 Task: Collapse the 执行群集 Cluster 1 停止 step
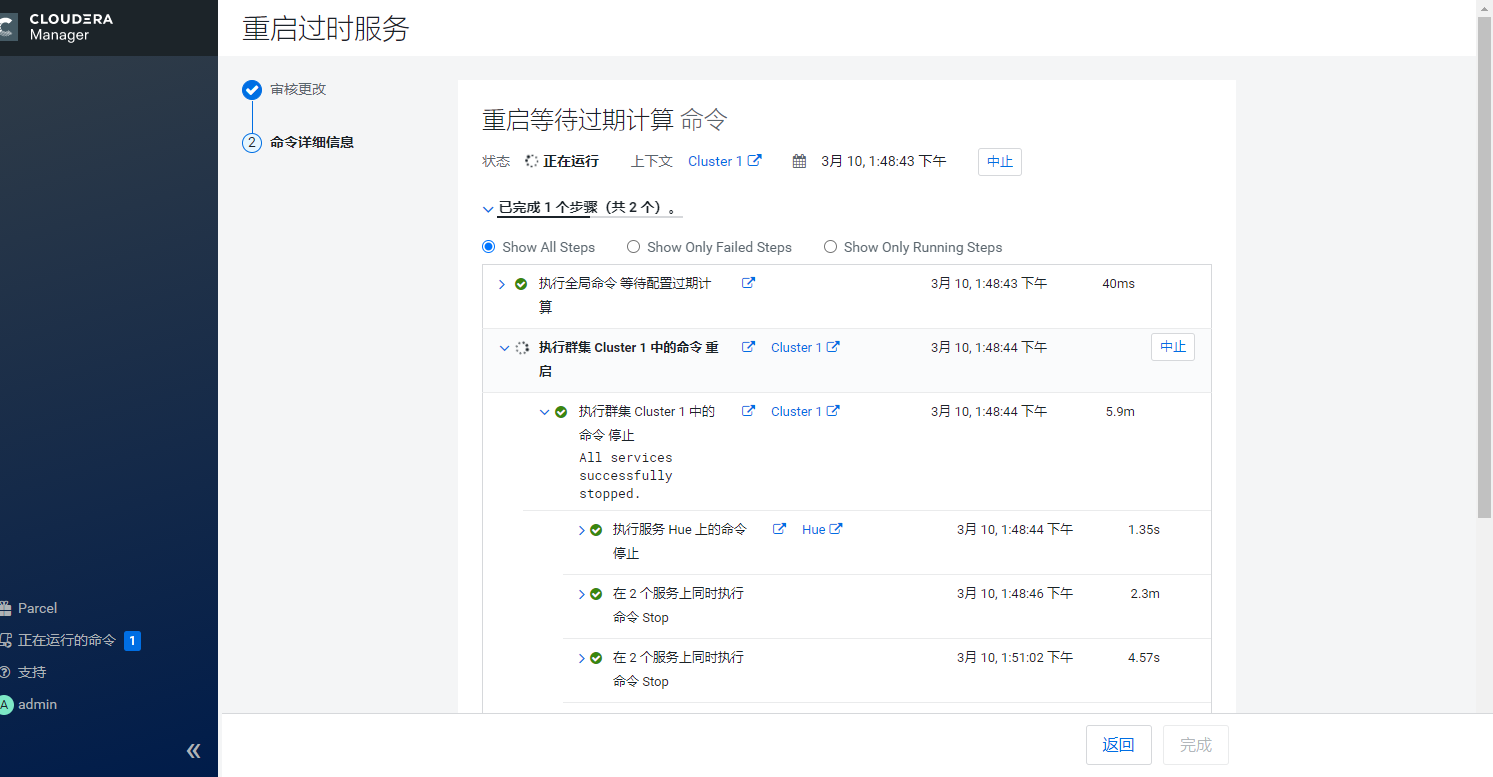click(544, 412)
